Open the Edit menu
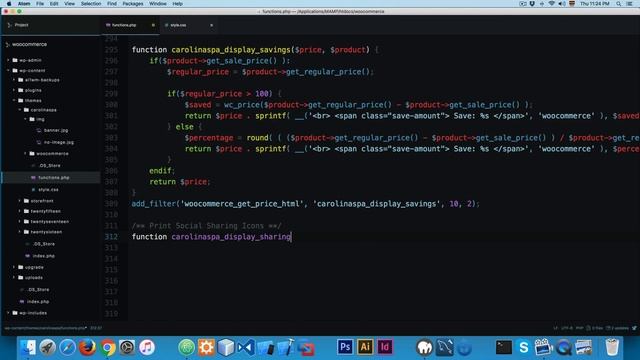 [x=54, y=4]
